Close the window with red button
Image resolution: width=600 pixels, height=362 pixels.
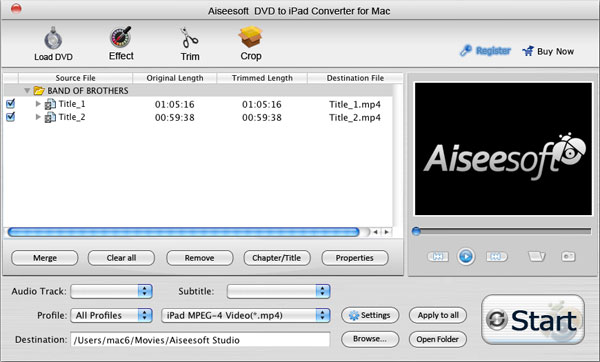[x=16, y=9]
